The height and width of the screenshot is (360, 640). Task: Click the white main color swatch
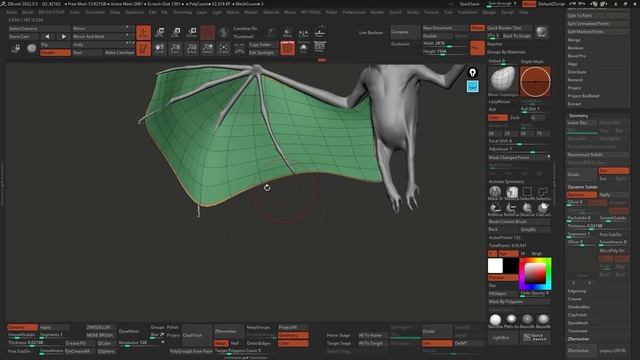pos(495,266)
